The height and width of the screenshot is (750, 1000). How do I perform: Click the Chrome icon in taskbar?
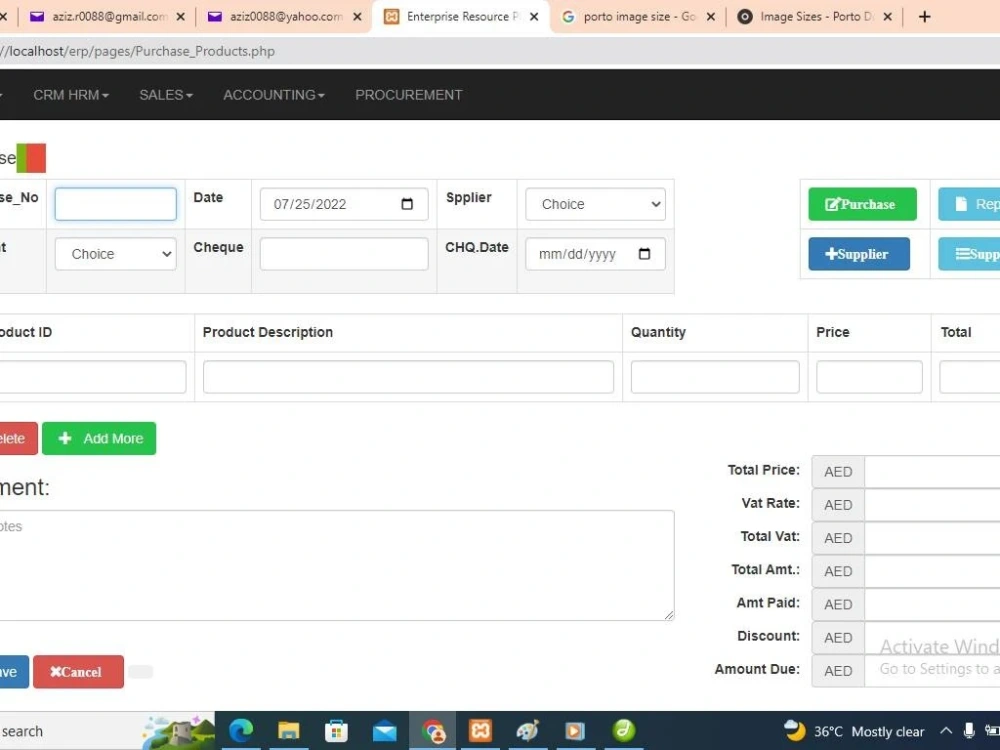pos(433,731)
